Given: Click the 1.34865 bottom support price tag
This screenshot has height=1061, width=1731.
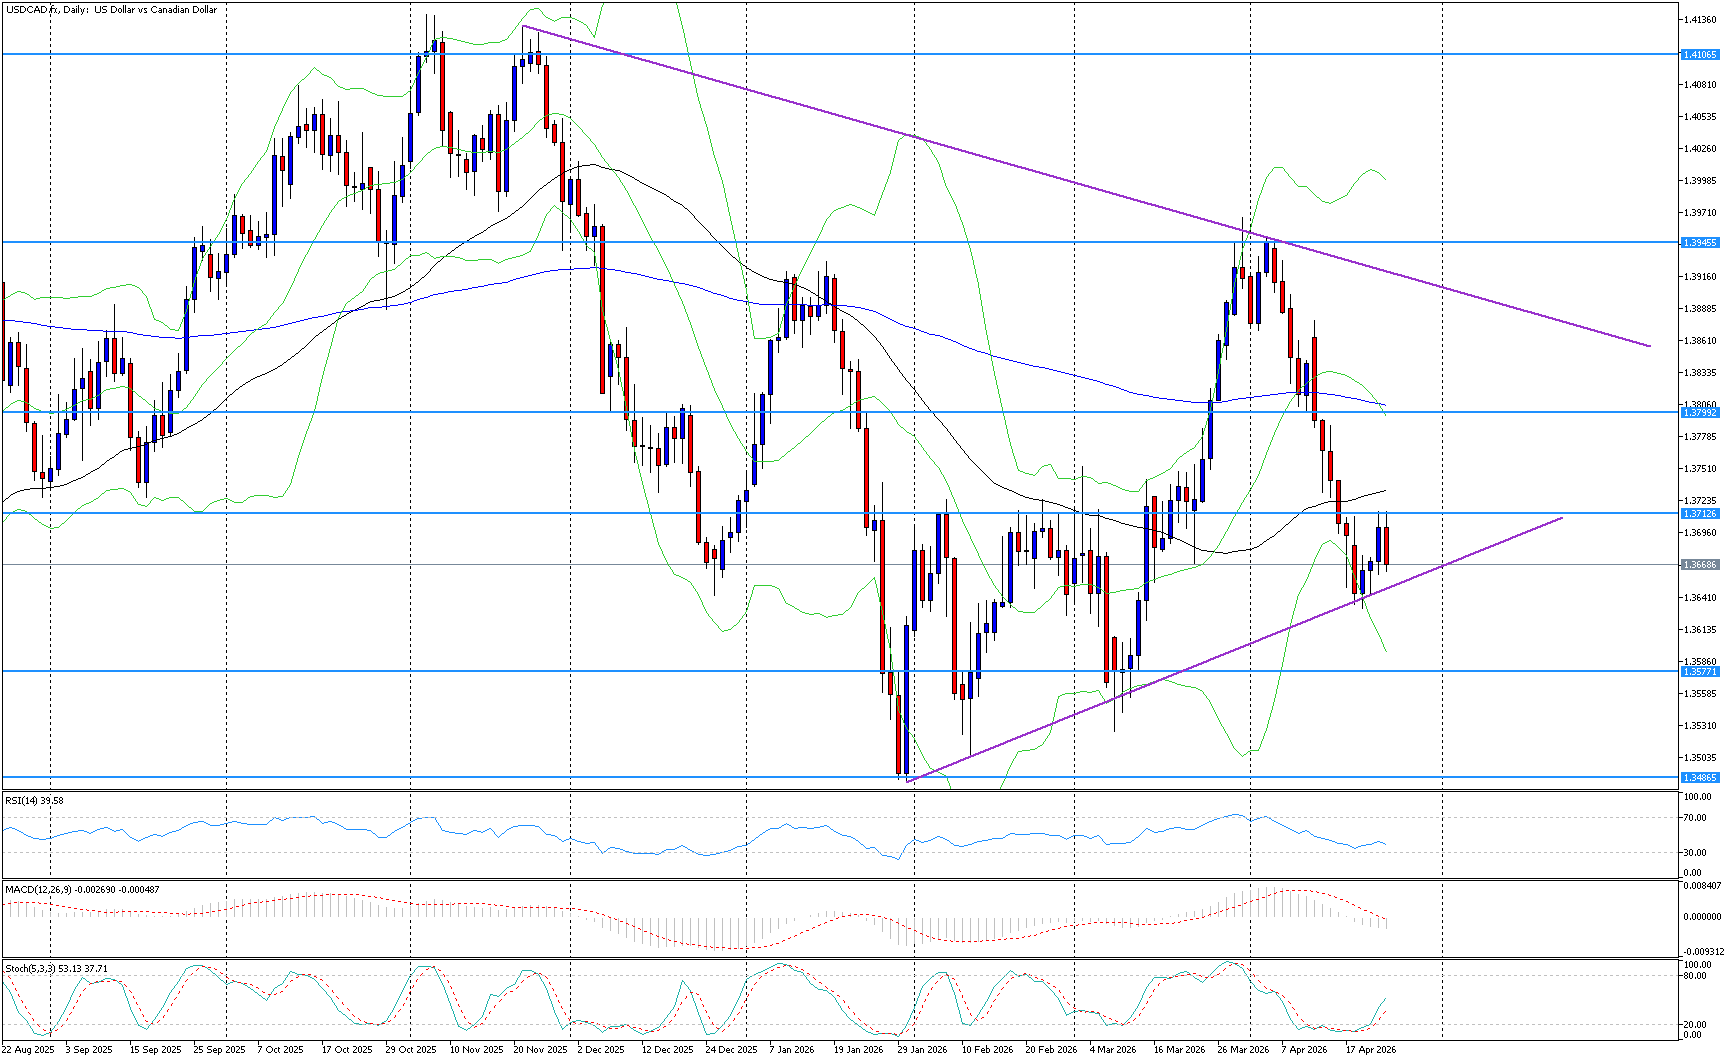Looking at the screenshot, I should coord(1699,778).
